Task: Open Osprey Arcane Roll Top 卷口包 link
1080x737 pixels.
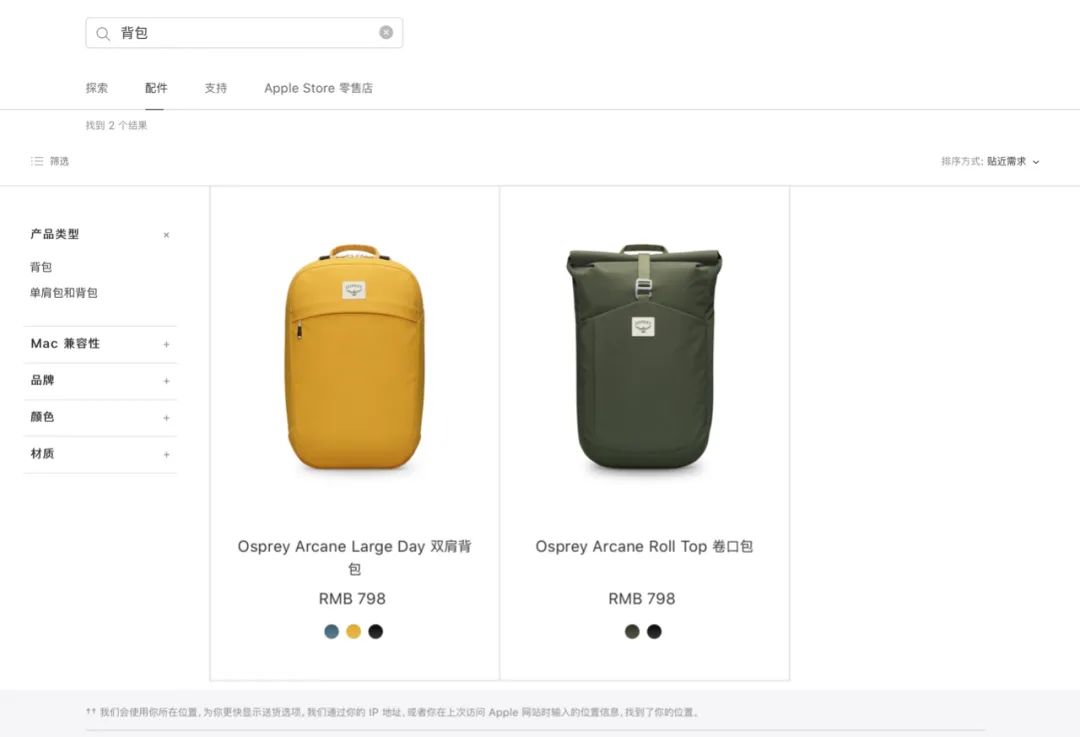Action: tap(644, 546)
